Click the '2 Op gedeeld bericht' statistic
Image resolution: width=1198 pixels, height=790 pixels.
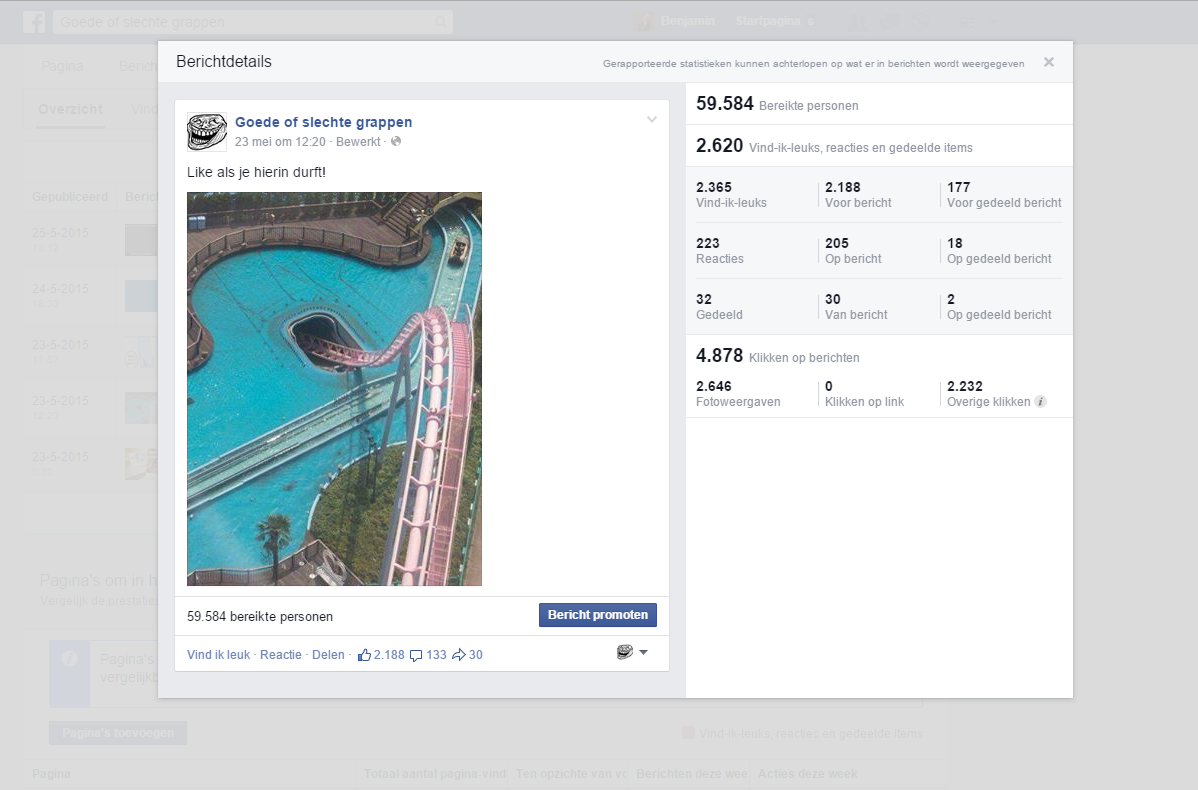pos(999,306)
